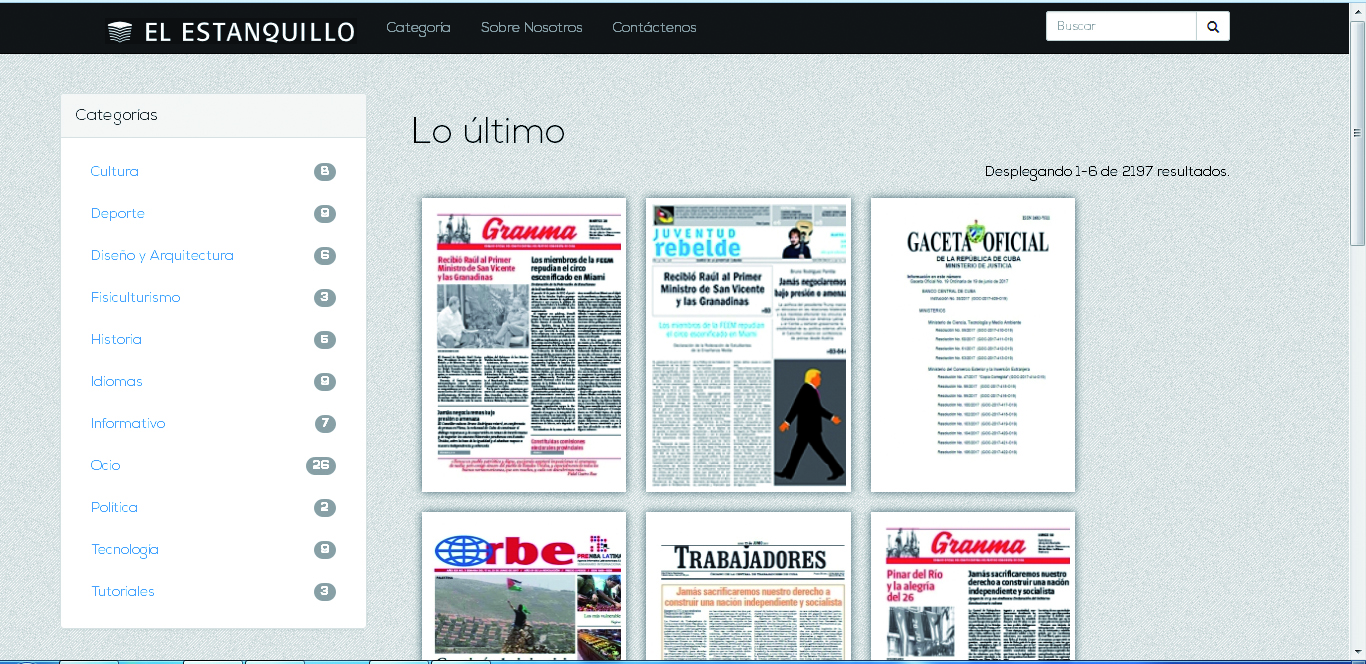This screenshot has height=664, width=1366.
Task: Click the Categorias panel header
Action: [x=213, y=116]
